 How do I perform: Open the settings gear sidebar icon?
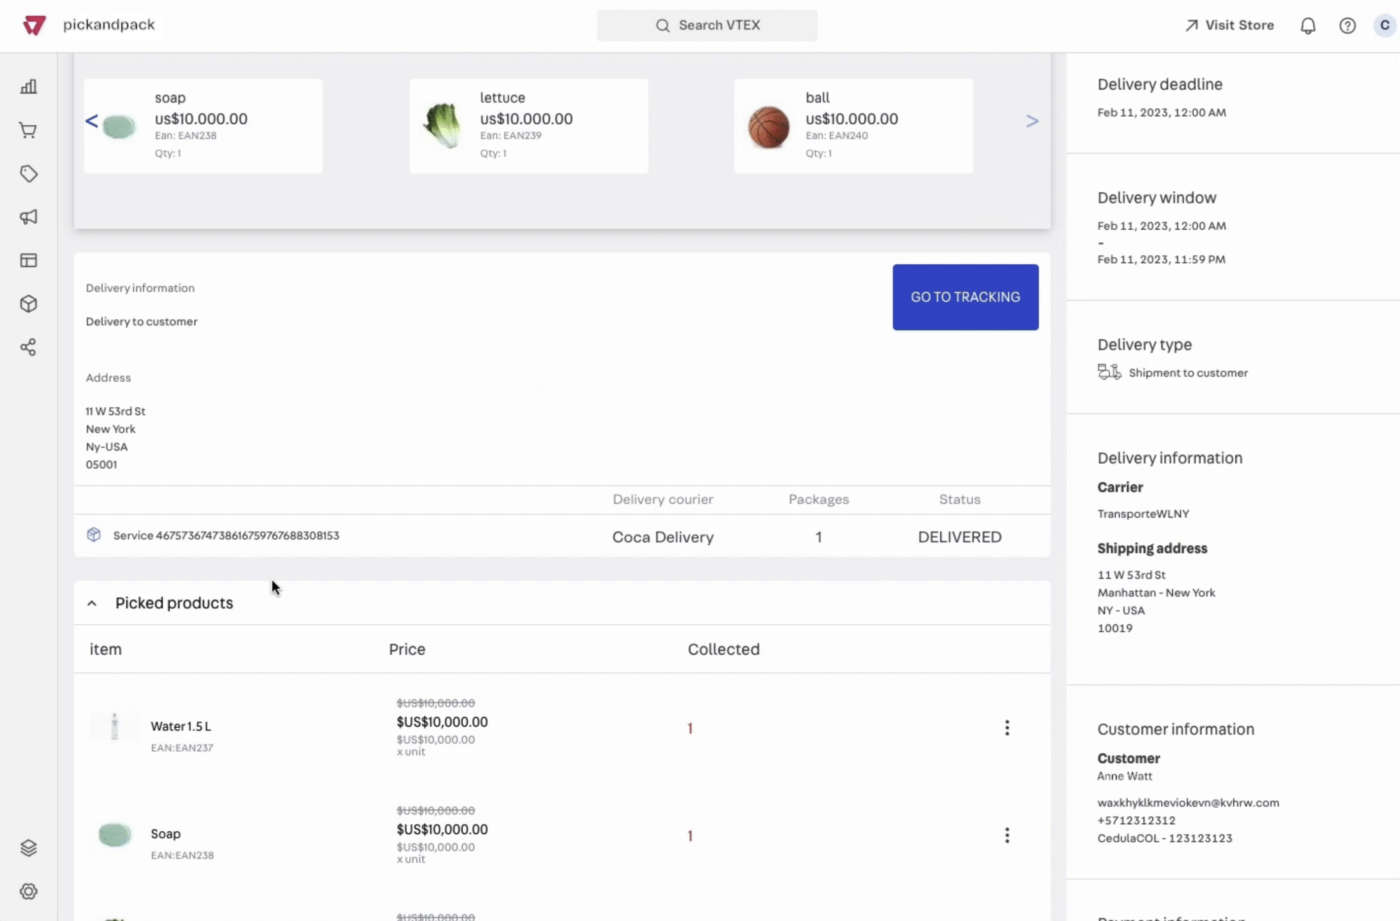(x=28, y=891)
